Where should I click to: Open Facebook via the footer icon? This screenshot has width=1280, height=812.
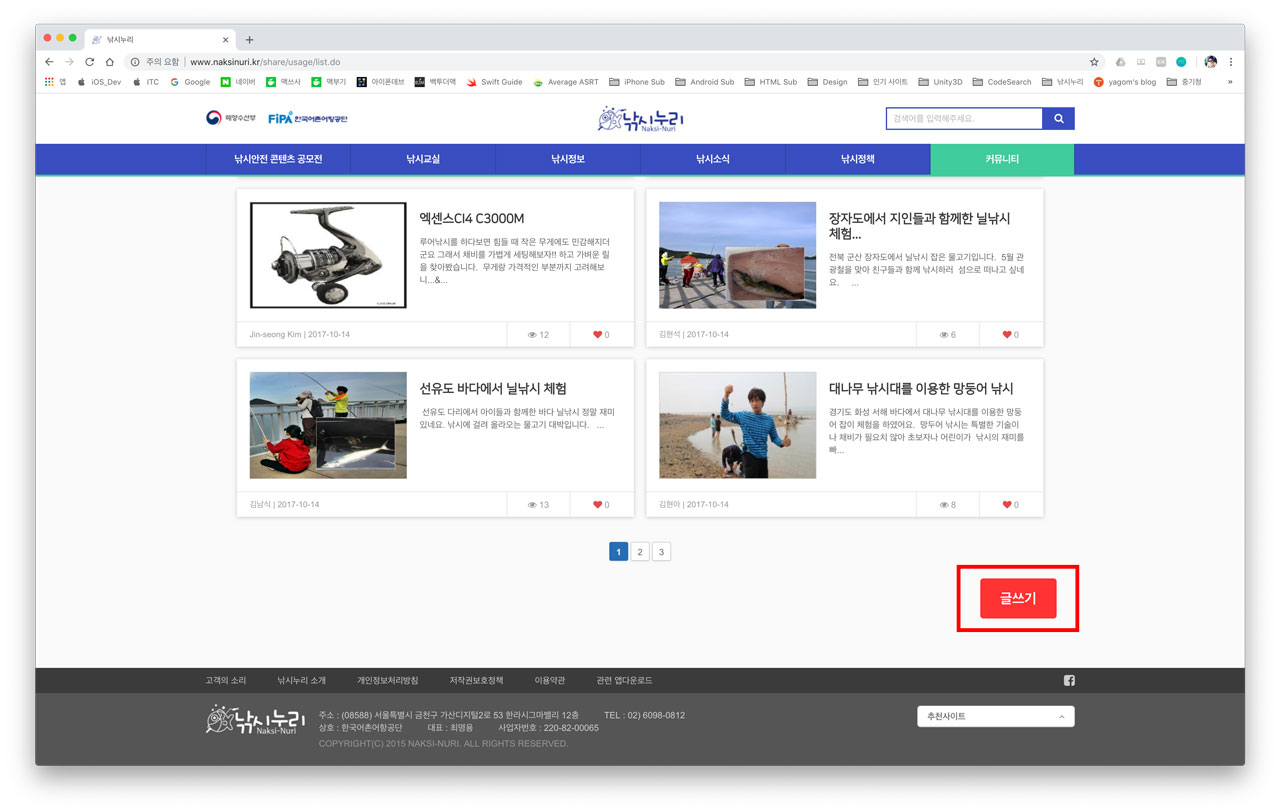[1069, 680]
